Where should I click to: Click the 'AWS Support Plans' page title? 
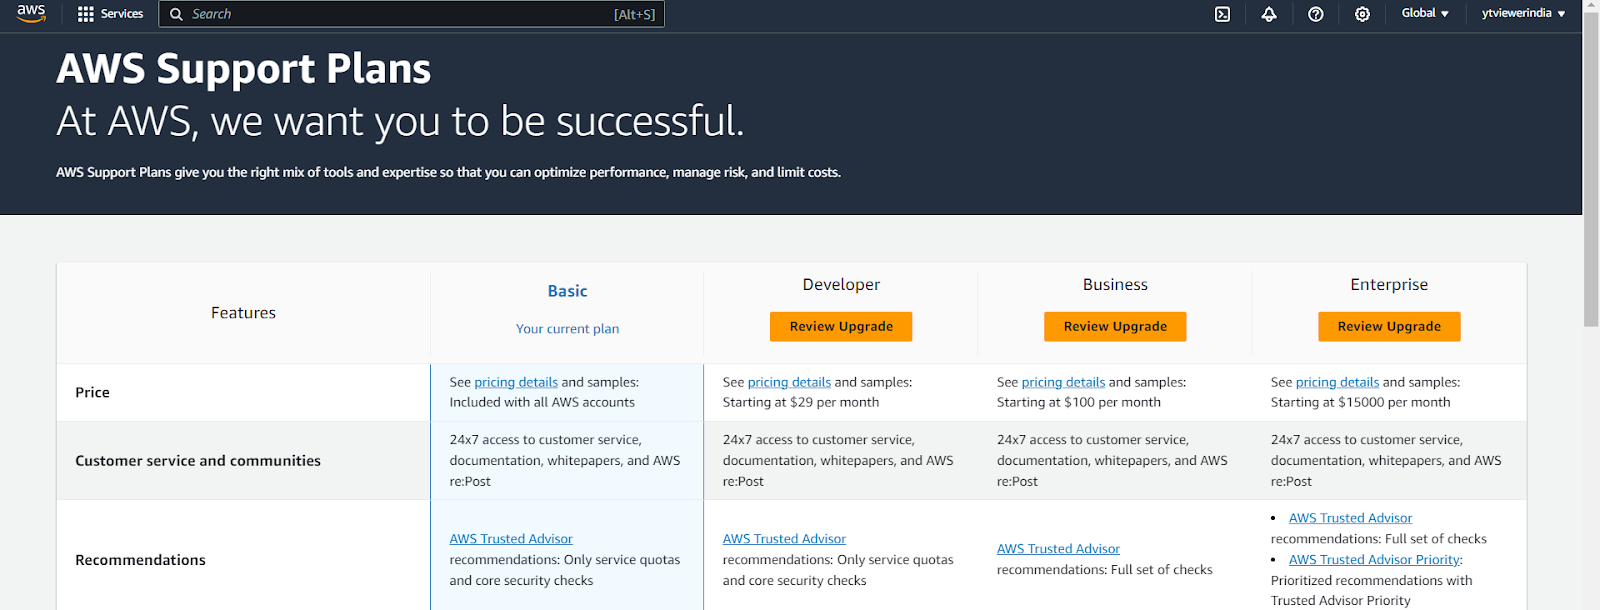point(244,69)
